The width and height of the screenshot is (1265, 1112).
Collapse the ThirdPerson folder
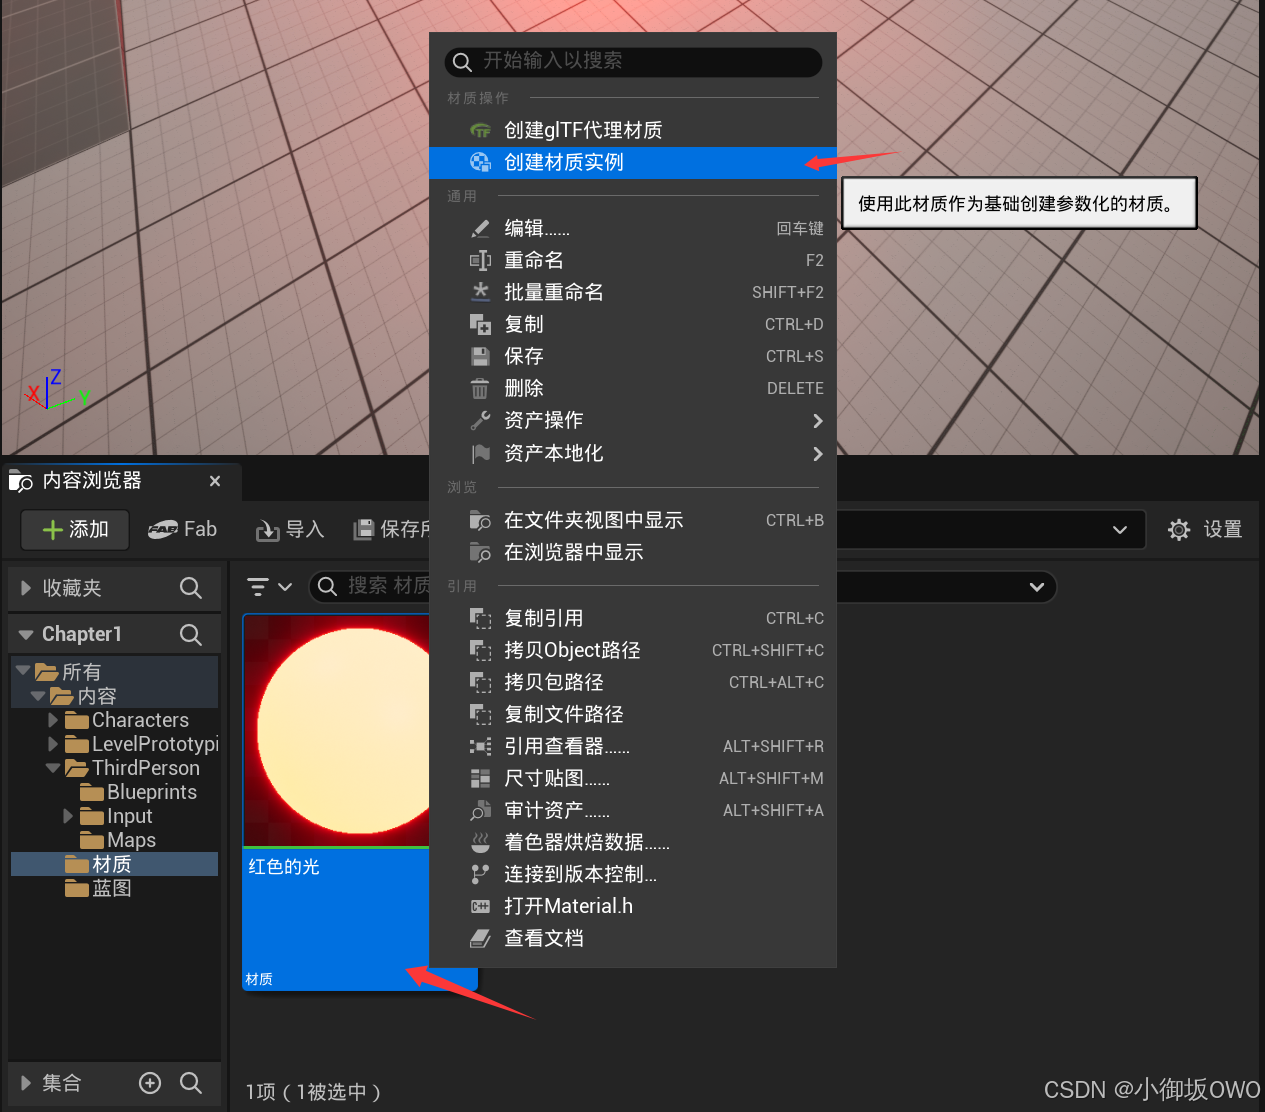tap(53, 767)
